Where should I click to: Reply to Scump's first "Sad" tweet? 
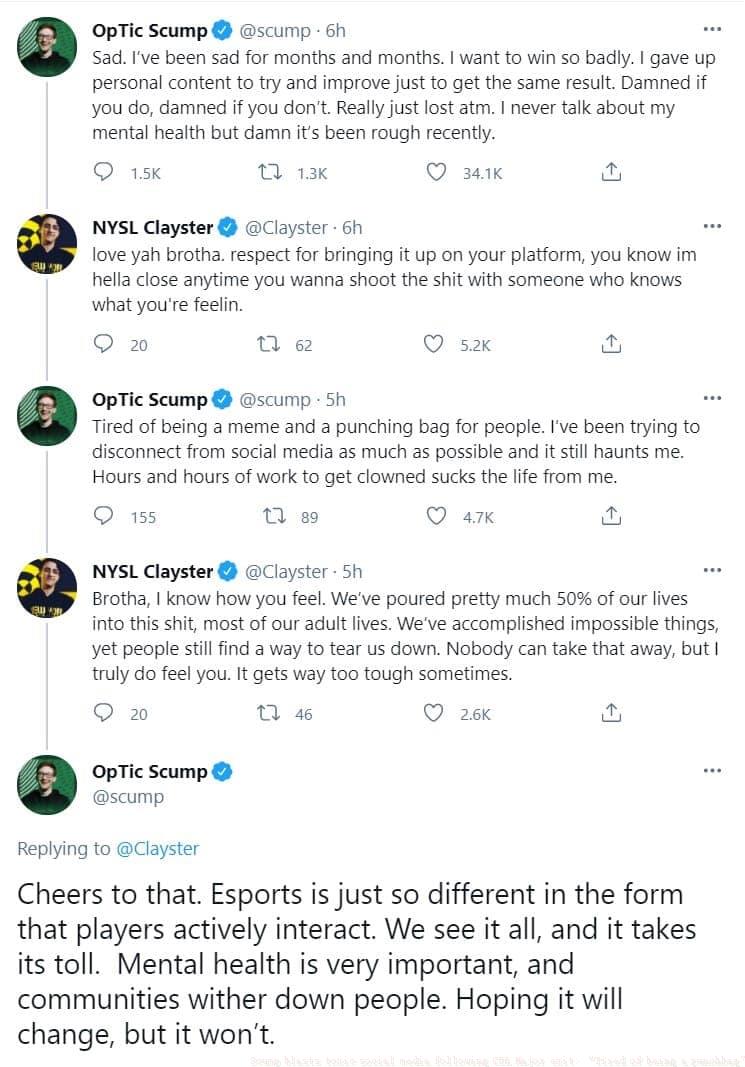(104, 173)
